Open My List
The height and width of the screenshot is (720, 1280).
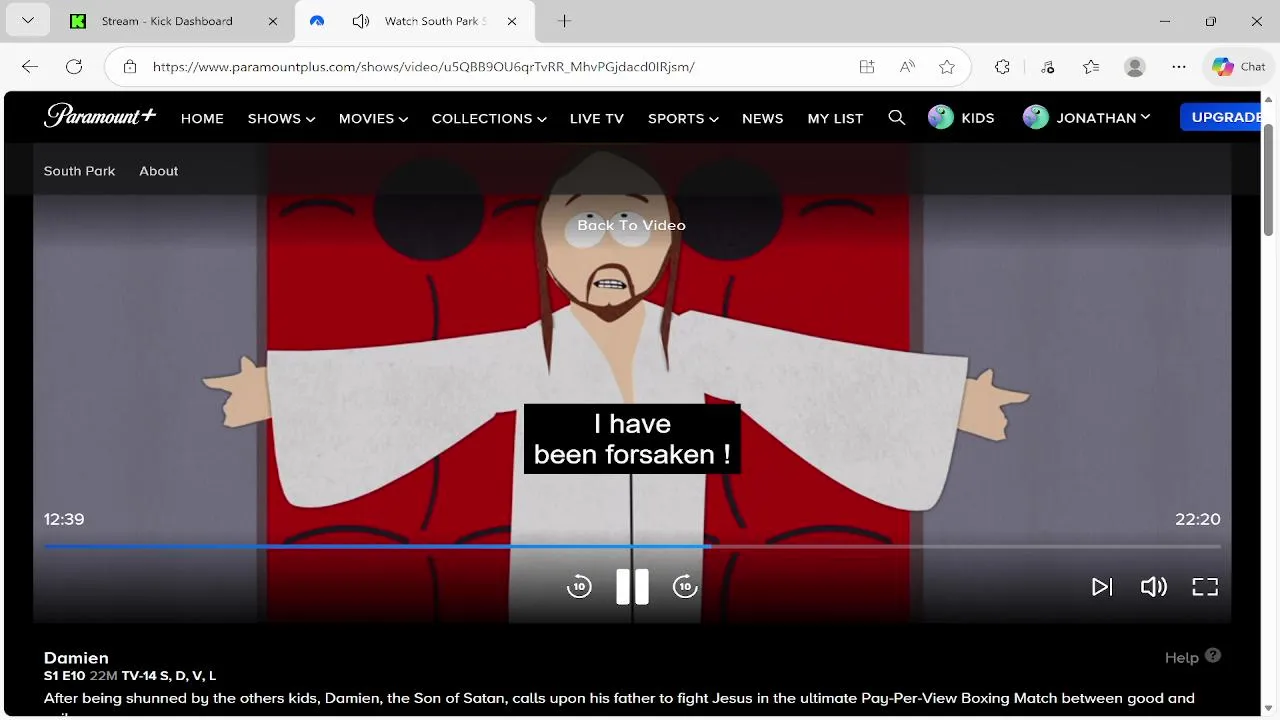click(835, 118)
